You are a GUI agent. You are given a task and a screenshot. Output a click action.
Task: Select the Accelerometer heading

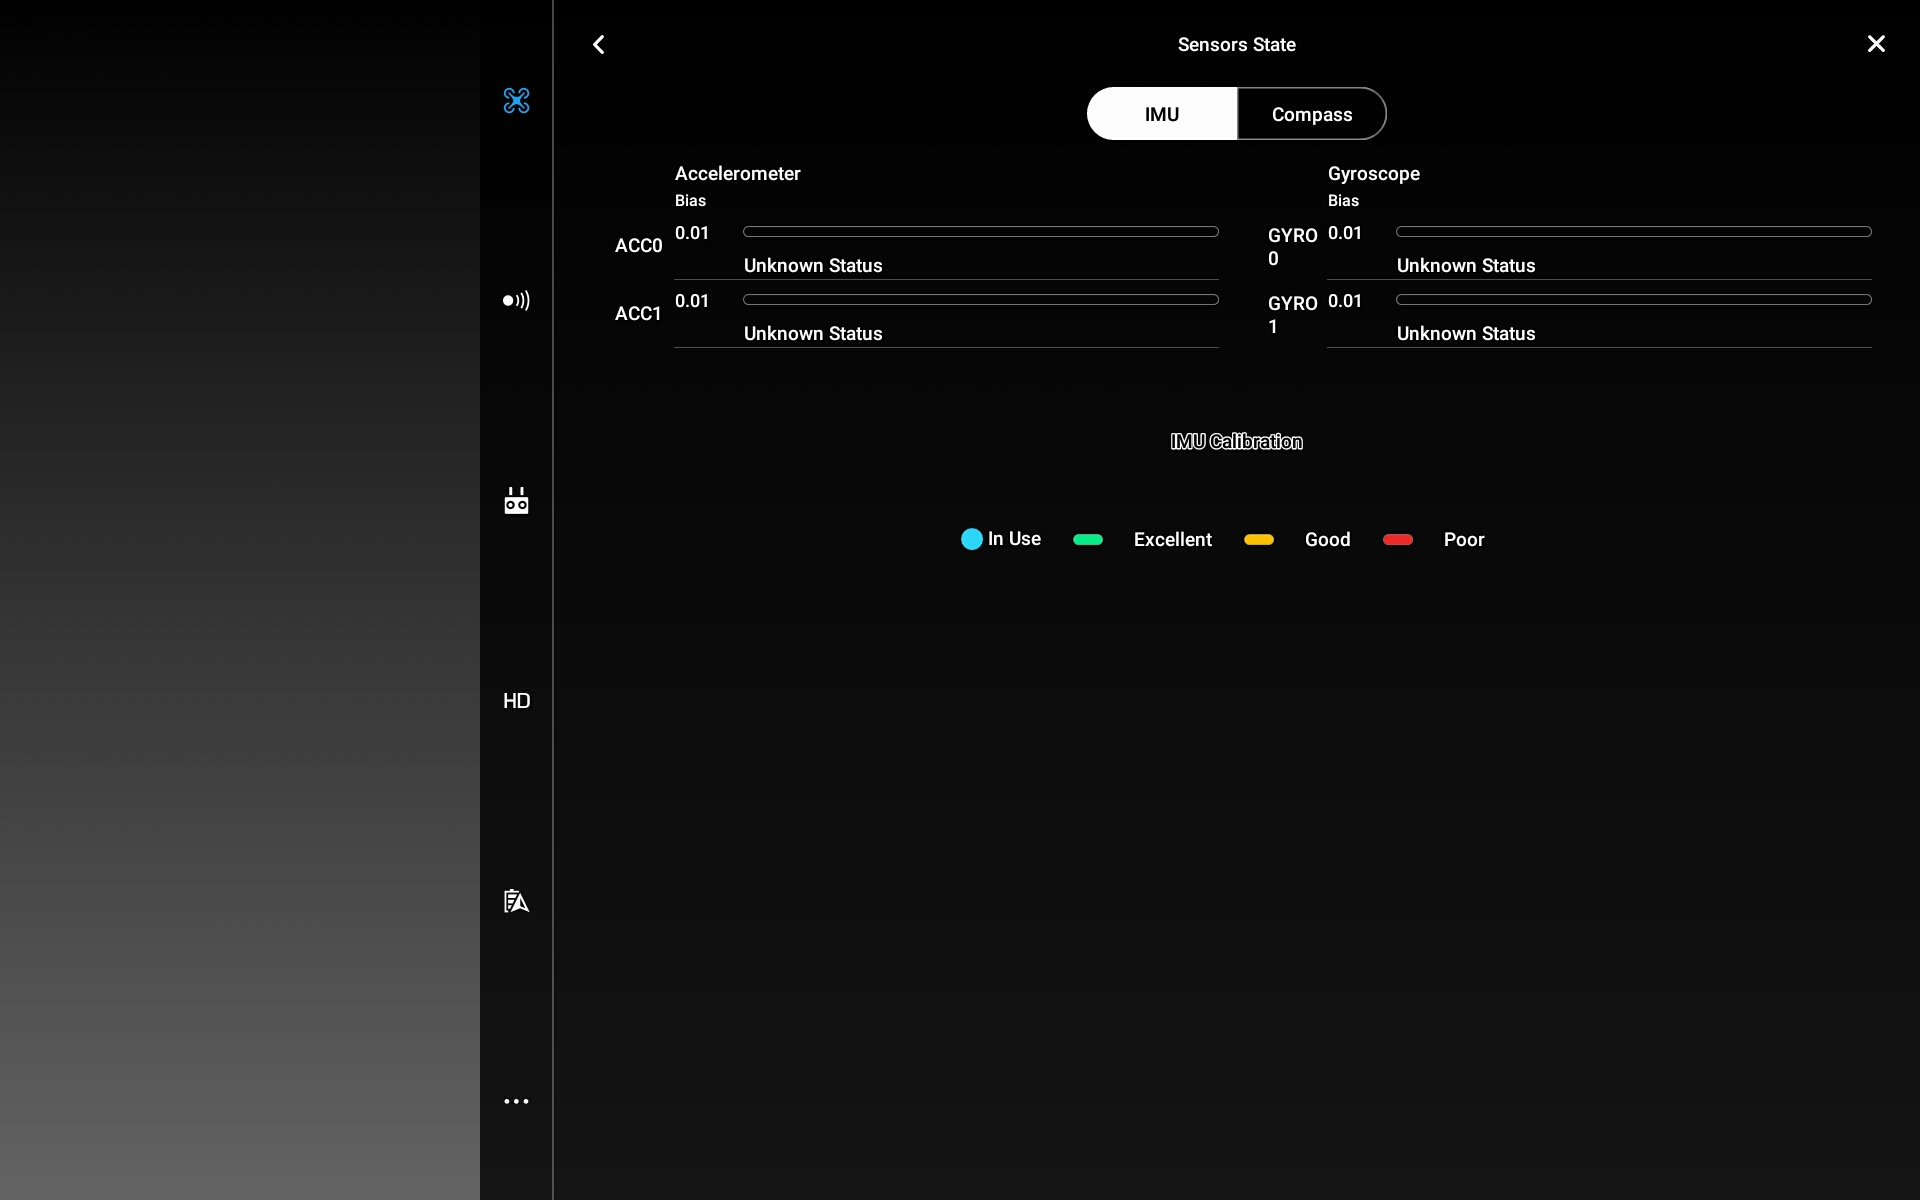click(x=738, y=173)
